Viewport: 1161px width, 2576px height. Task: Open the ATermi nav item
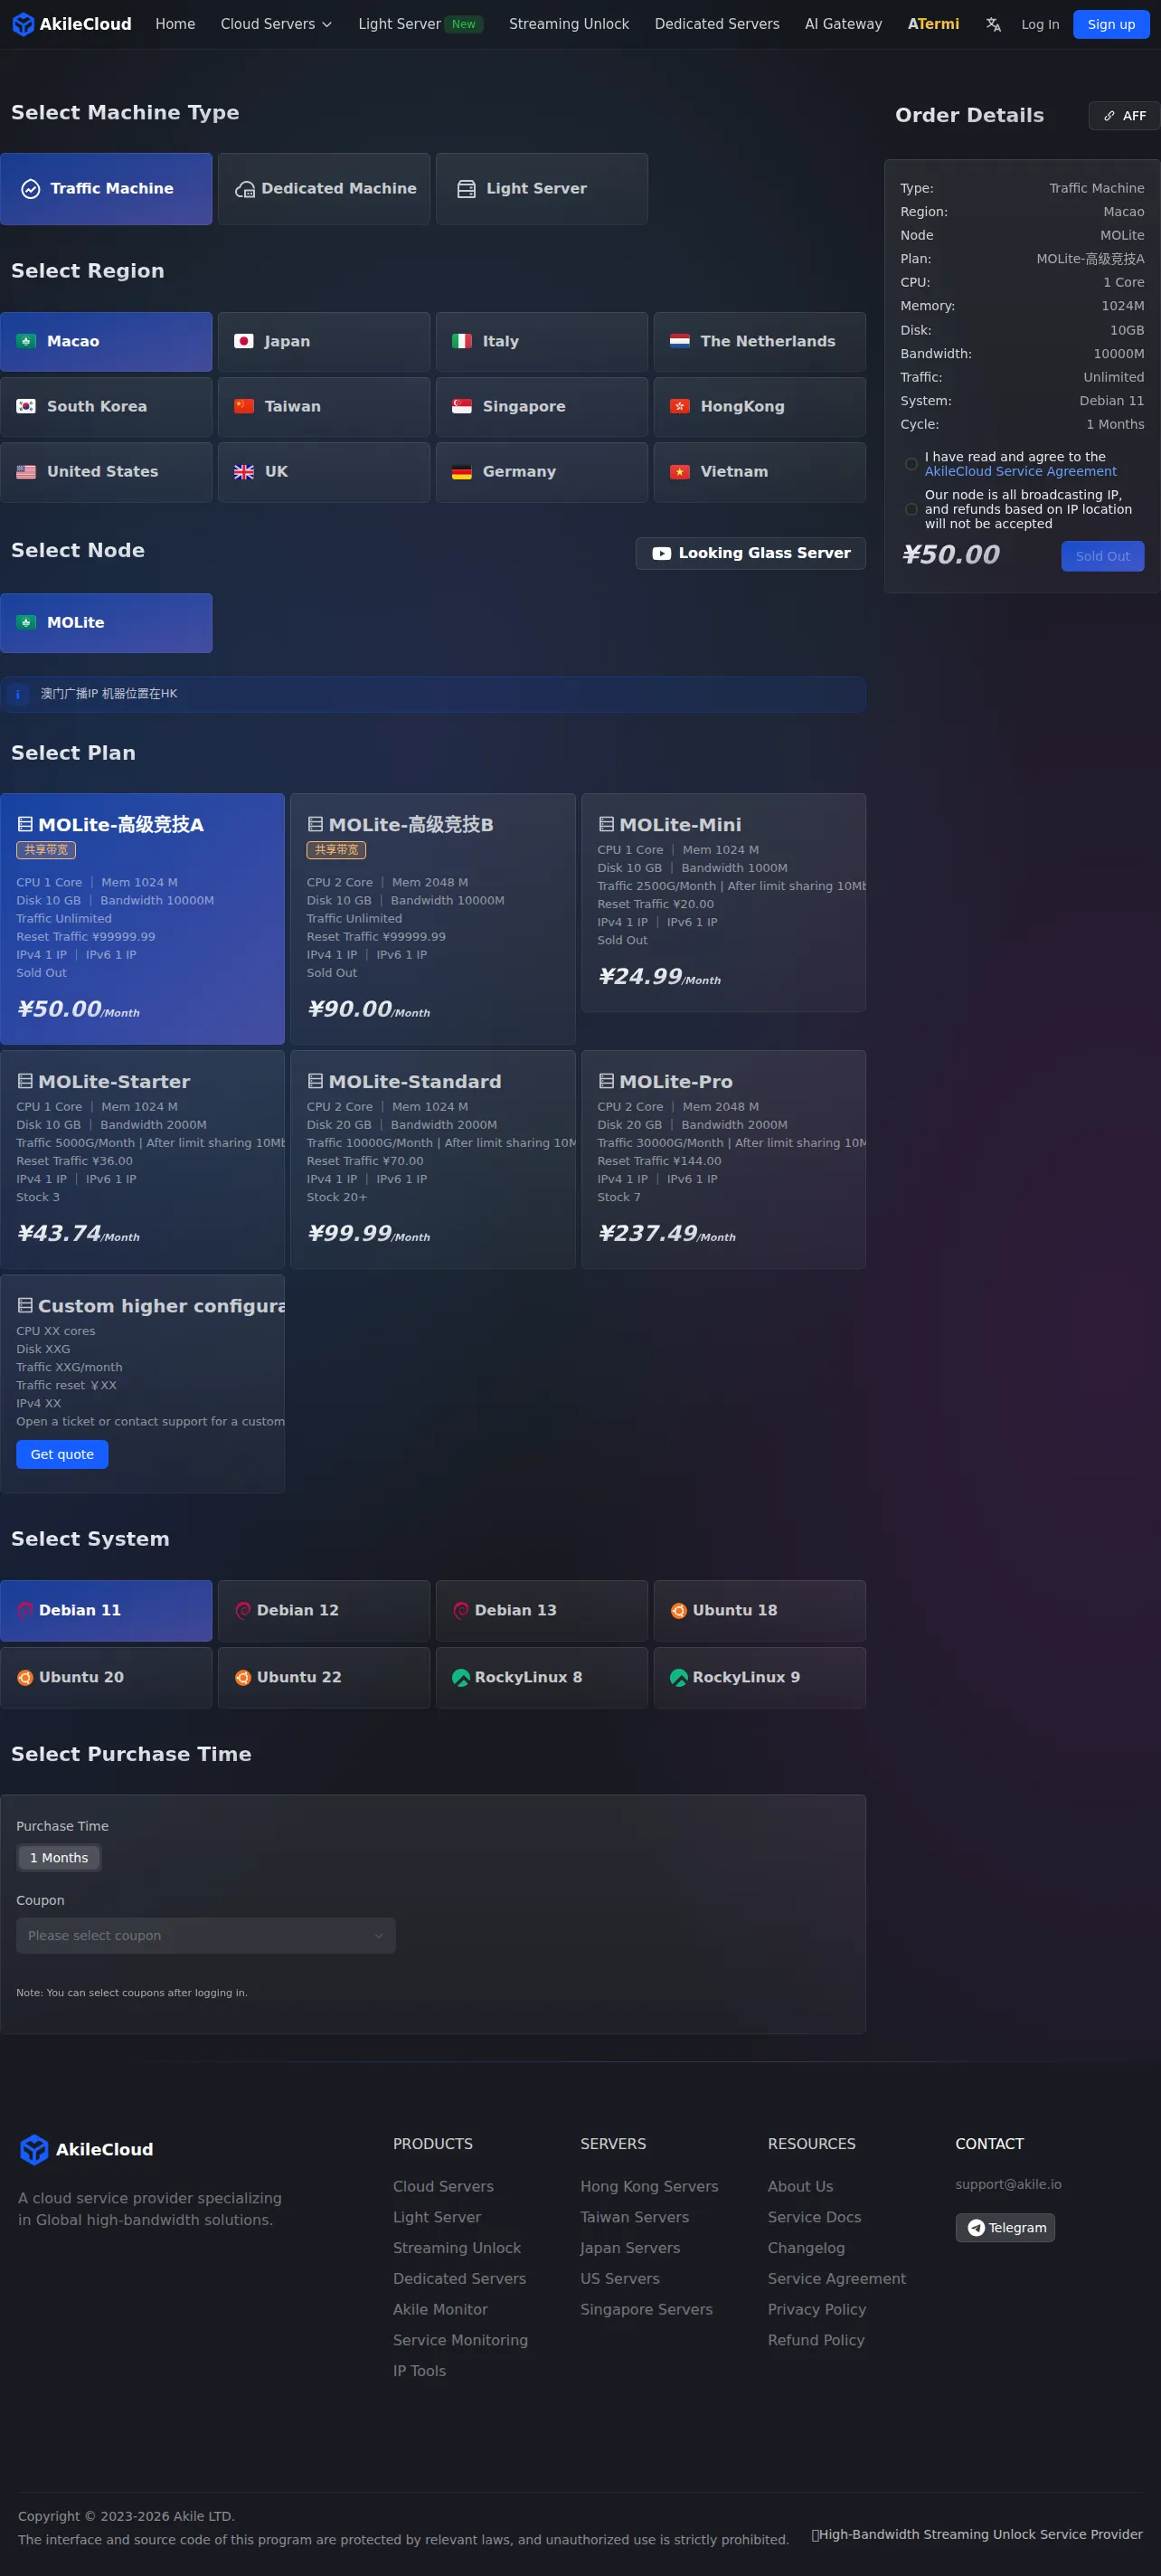point(933,24)
